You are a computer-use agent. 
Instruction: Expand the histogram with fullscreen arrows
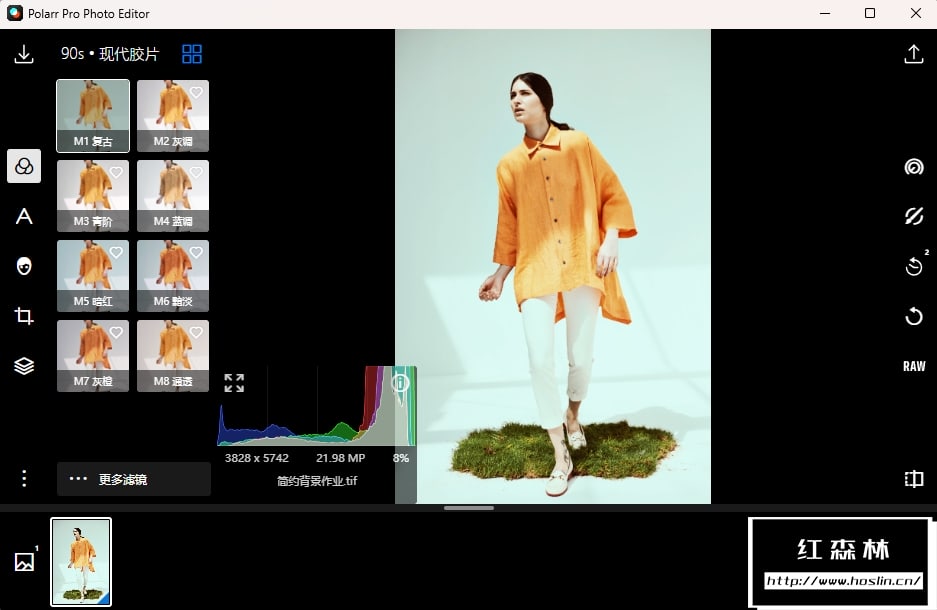click(234, 383)
